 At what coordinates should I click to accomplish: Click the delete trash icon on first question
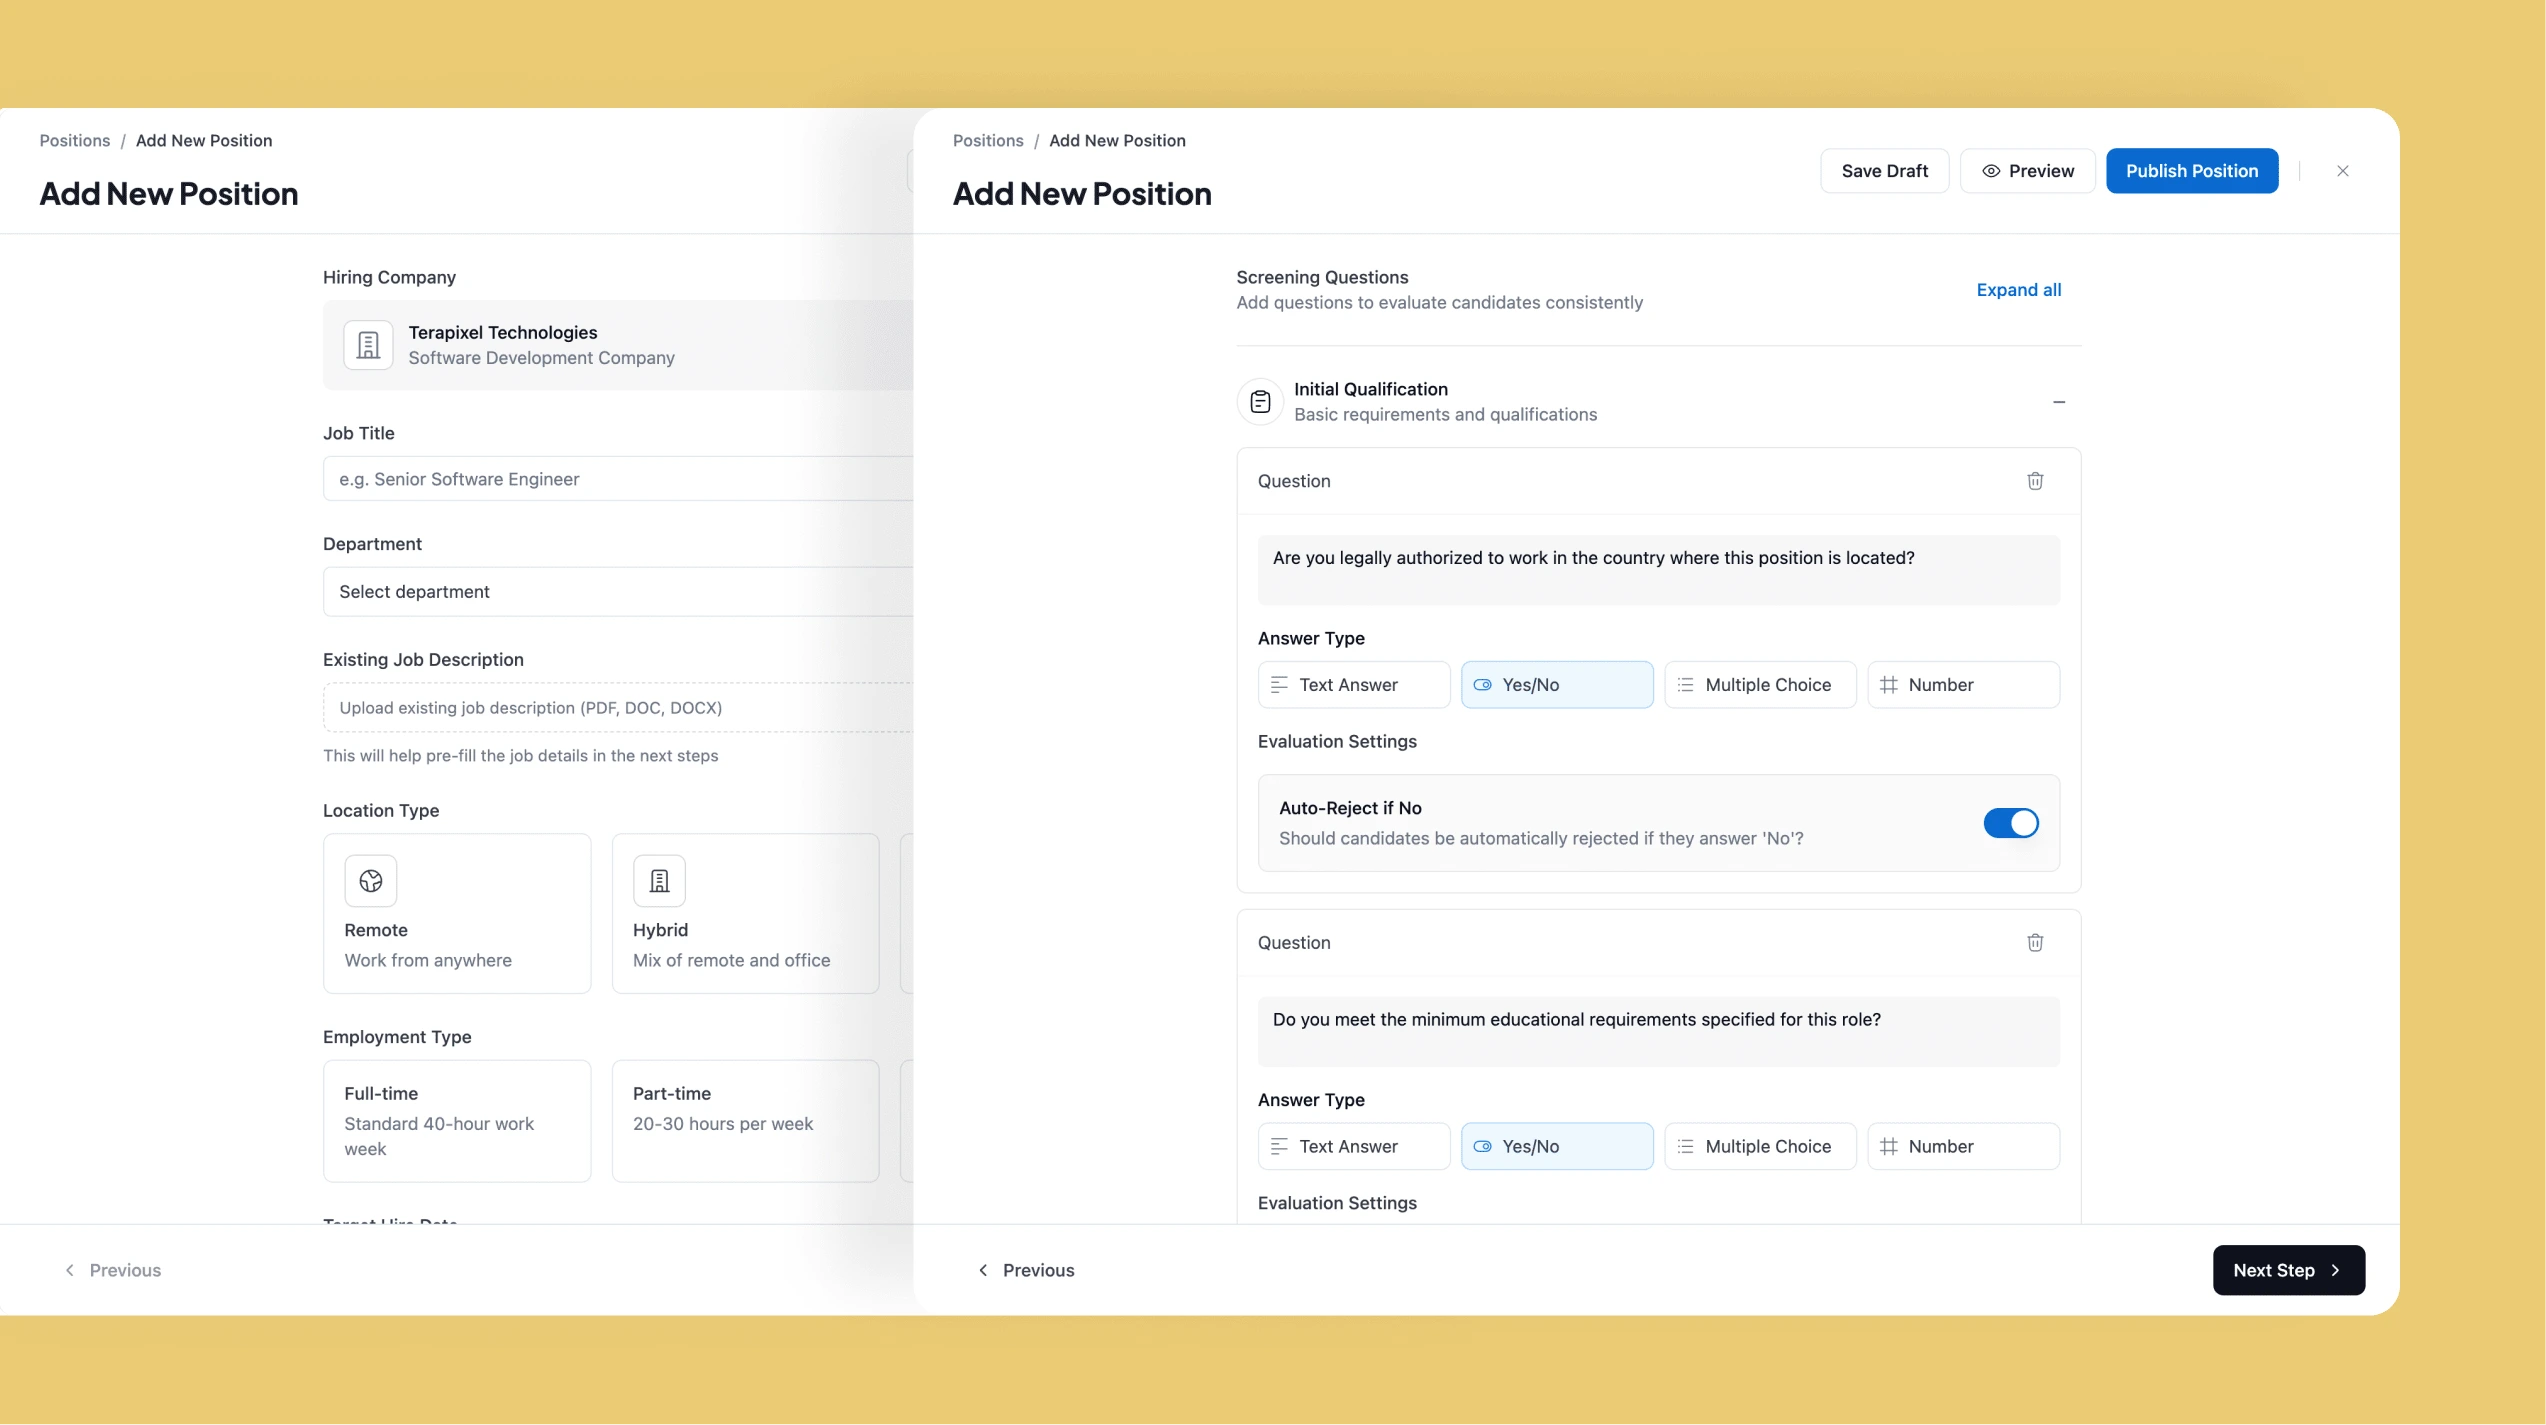(x=2034, y=481)
